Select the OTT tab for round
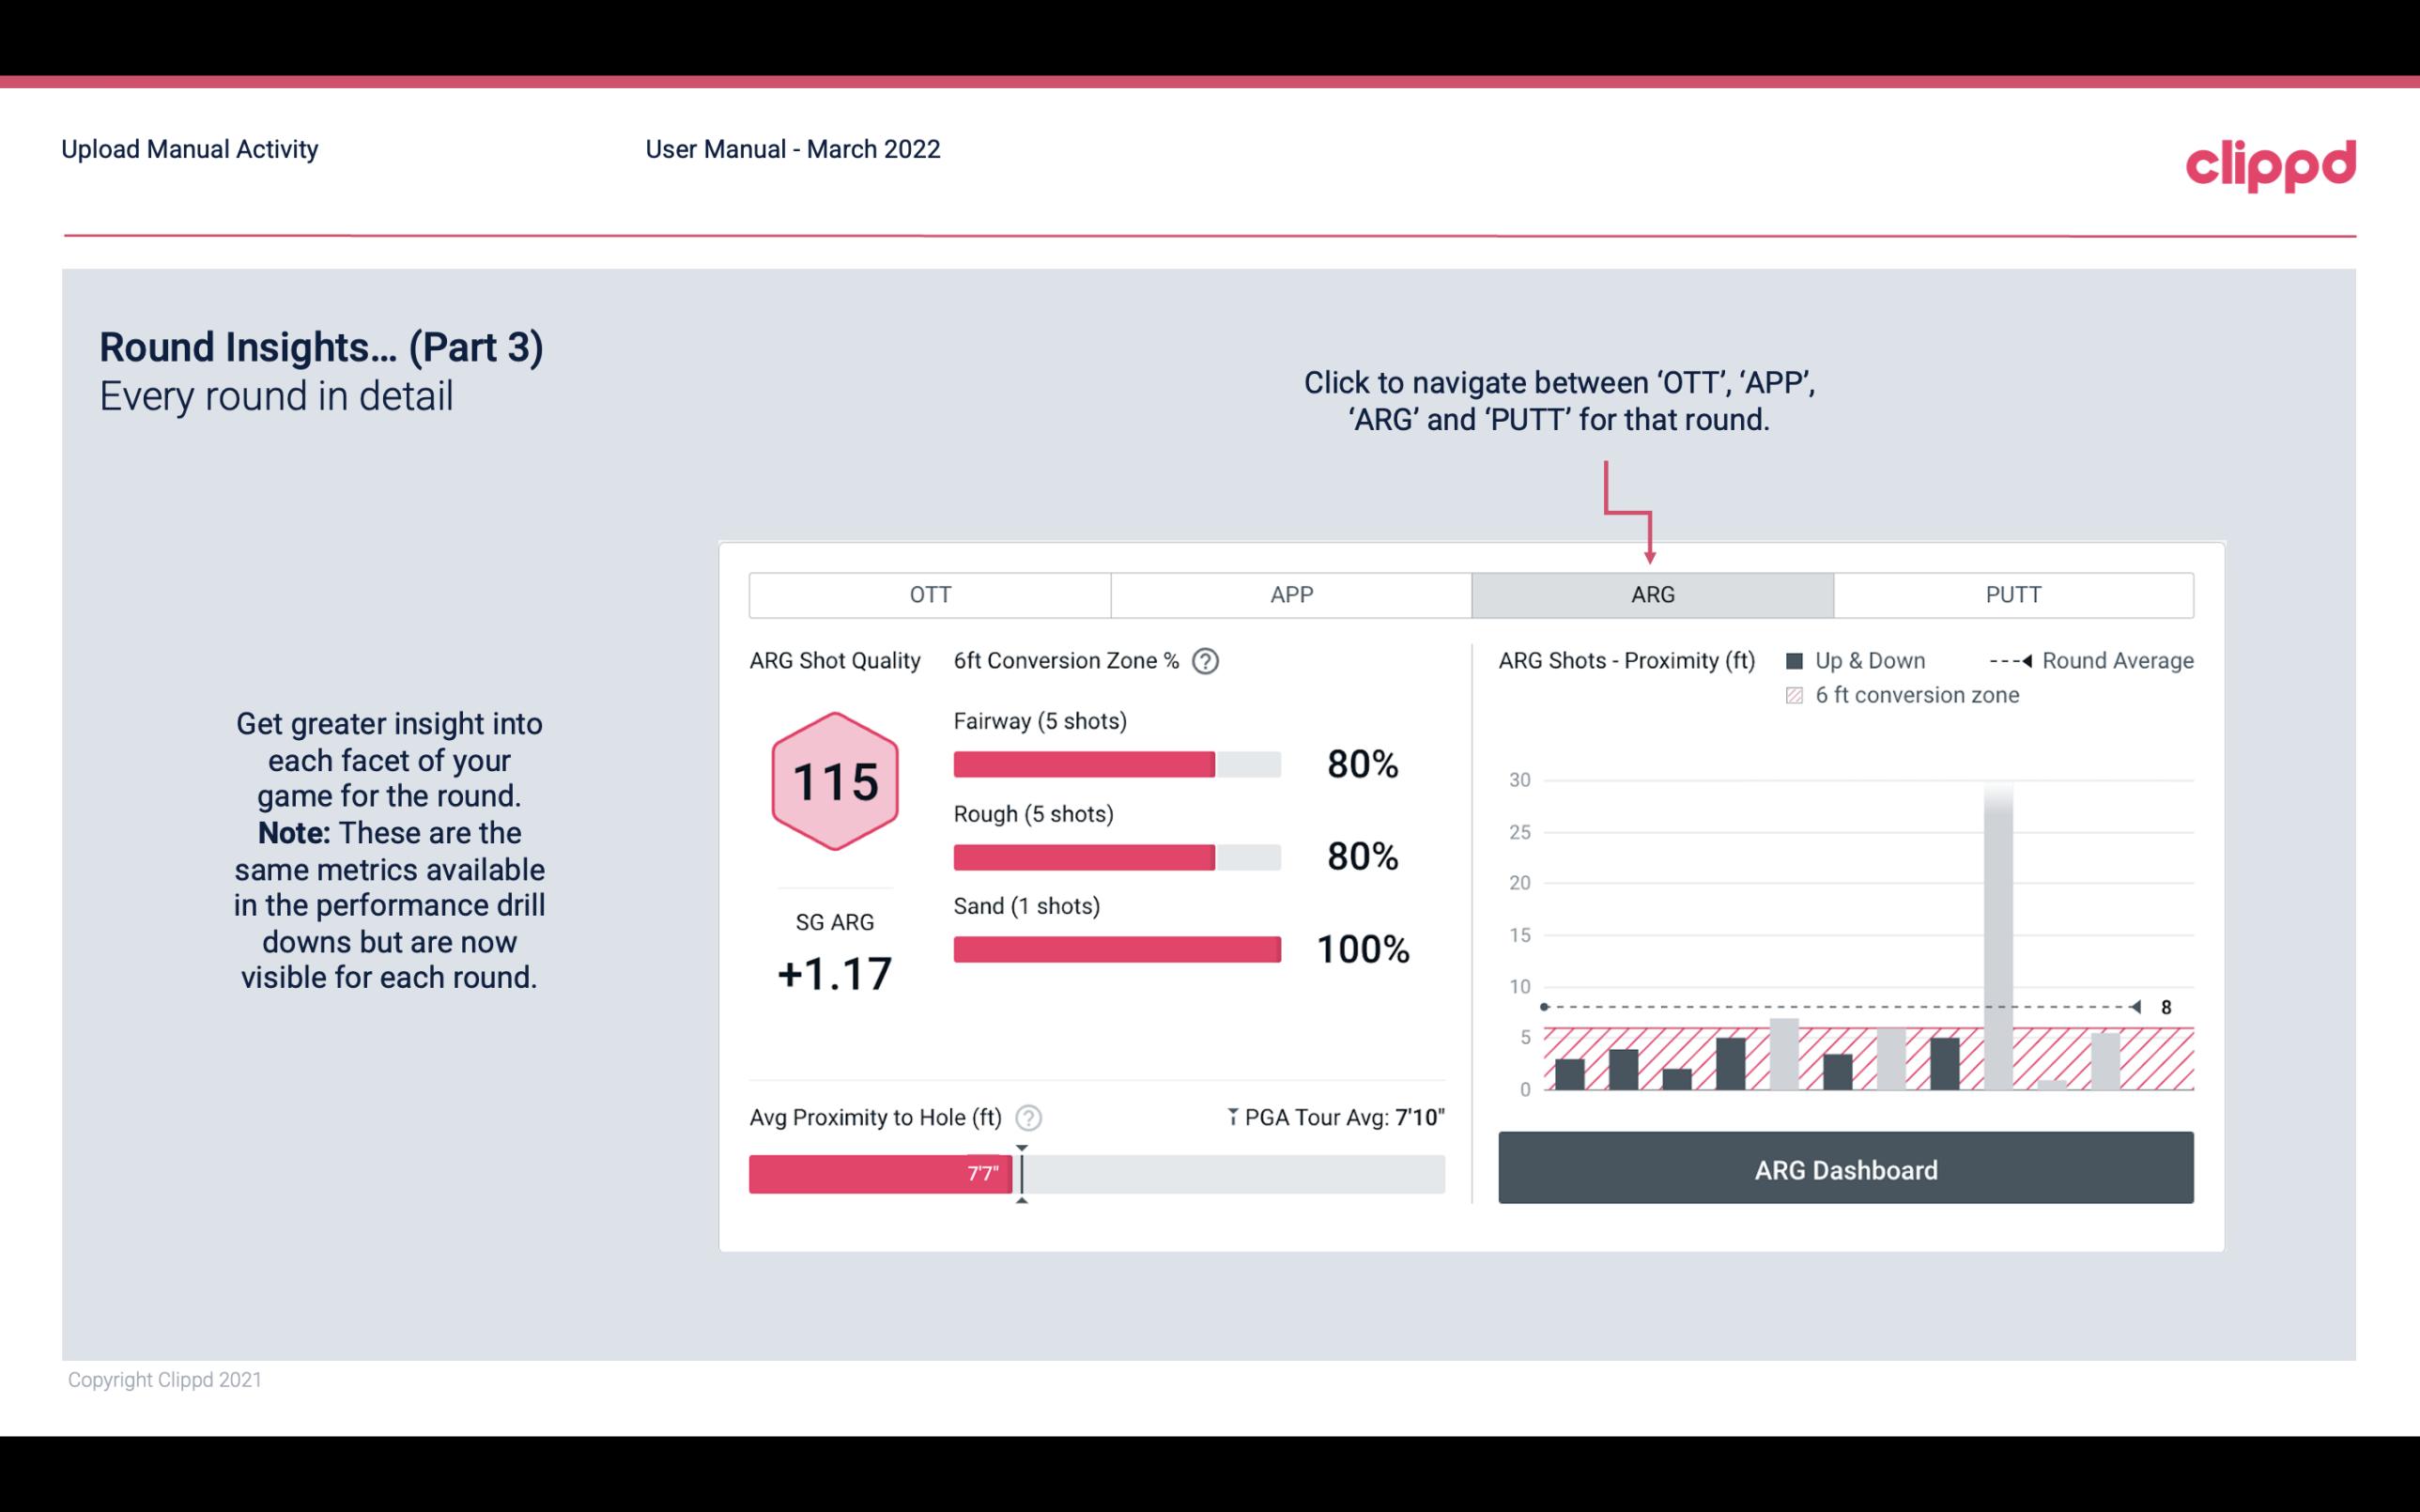 [930, 594]
